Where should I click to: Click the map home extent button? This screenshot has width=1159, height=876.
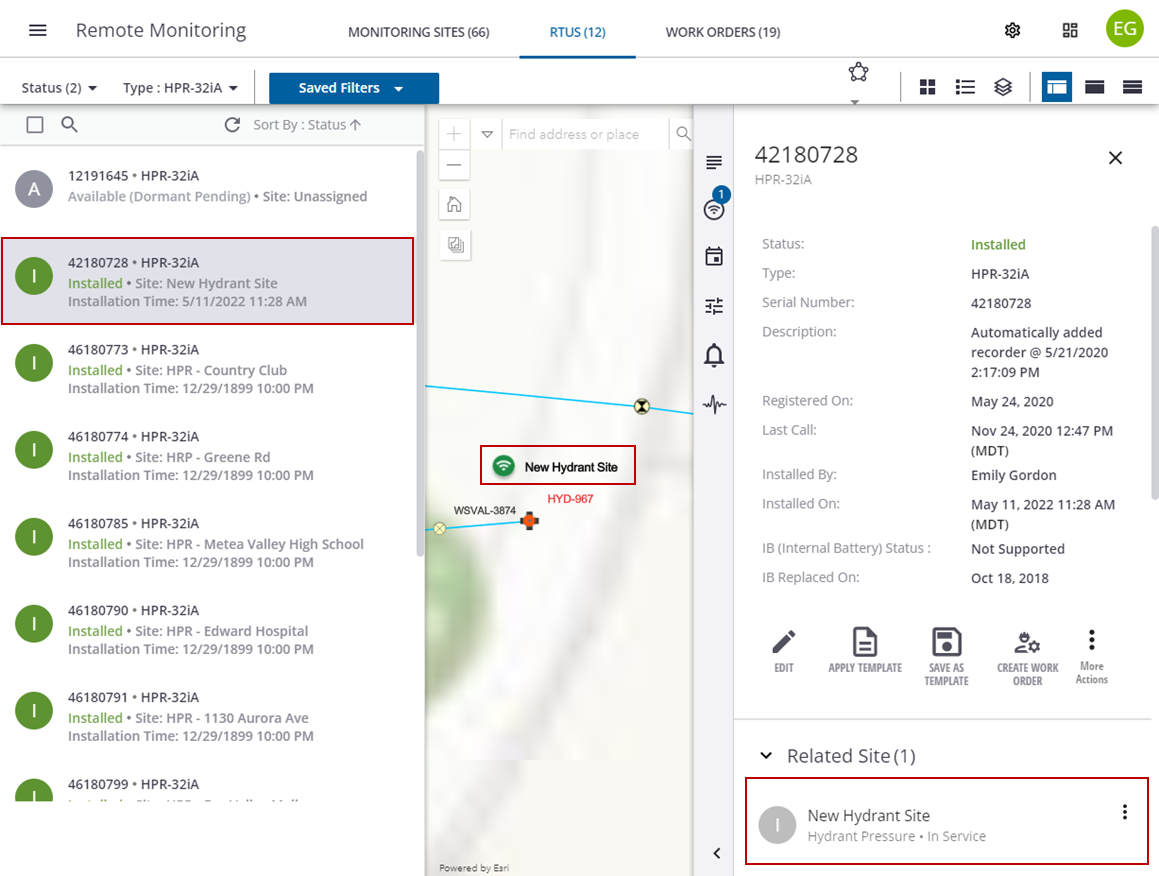tap(454, 205)
